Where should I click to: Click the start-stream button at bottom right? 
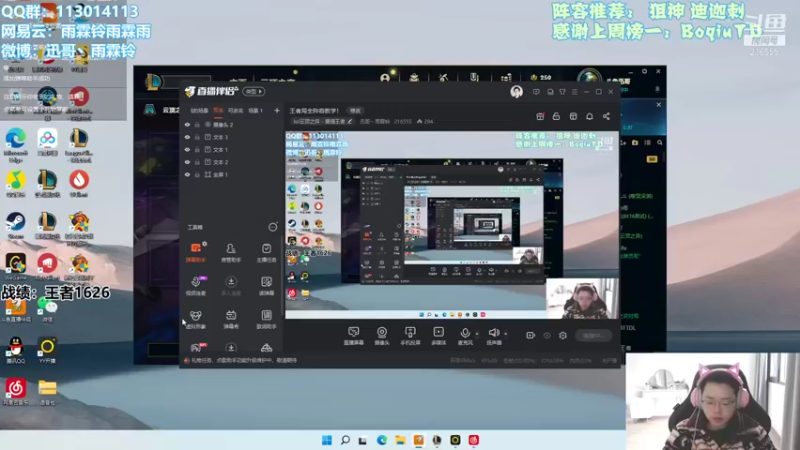[594, 335]
